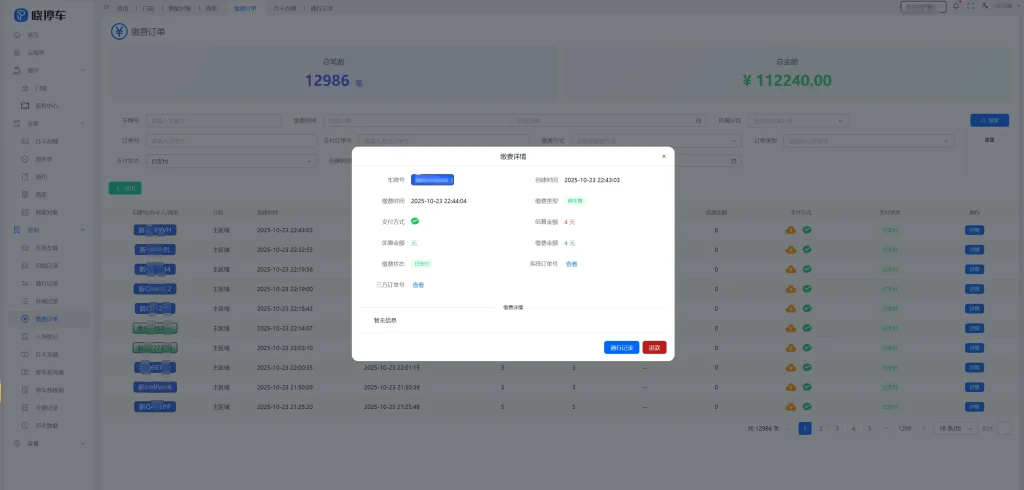Click the calendar icon in the 缴费时间 field
Viewport: 1024px width, 490px height.
[x=698, y=121]
